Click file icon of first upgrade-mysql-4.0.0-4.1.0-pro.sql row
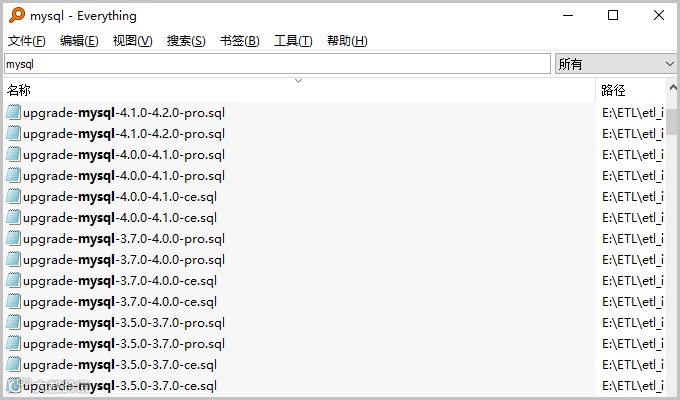680x400 pixels. point(13,154)
